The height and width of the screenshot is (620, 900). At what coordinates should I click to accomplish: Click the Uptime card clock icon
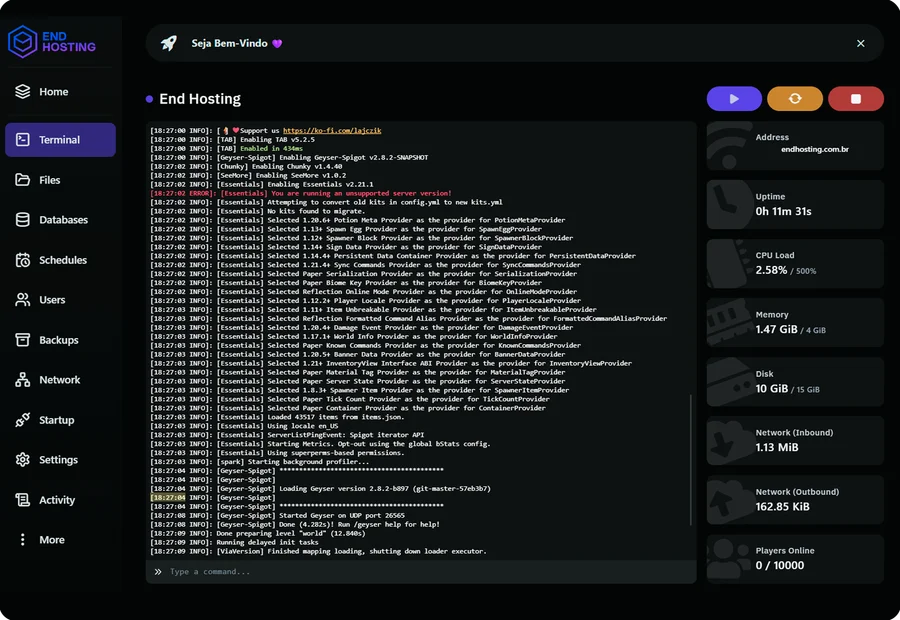[728, 205]
